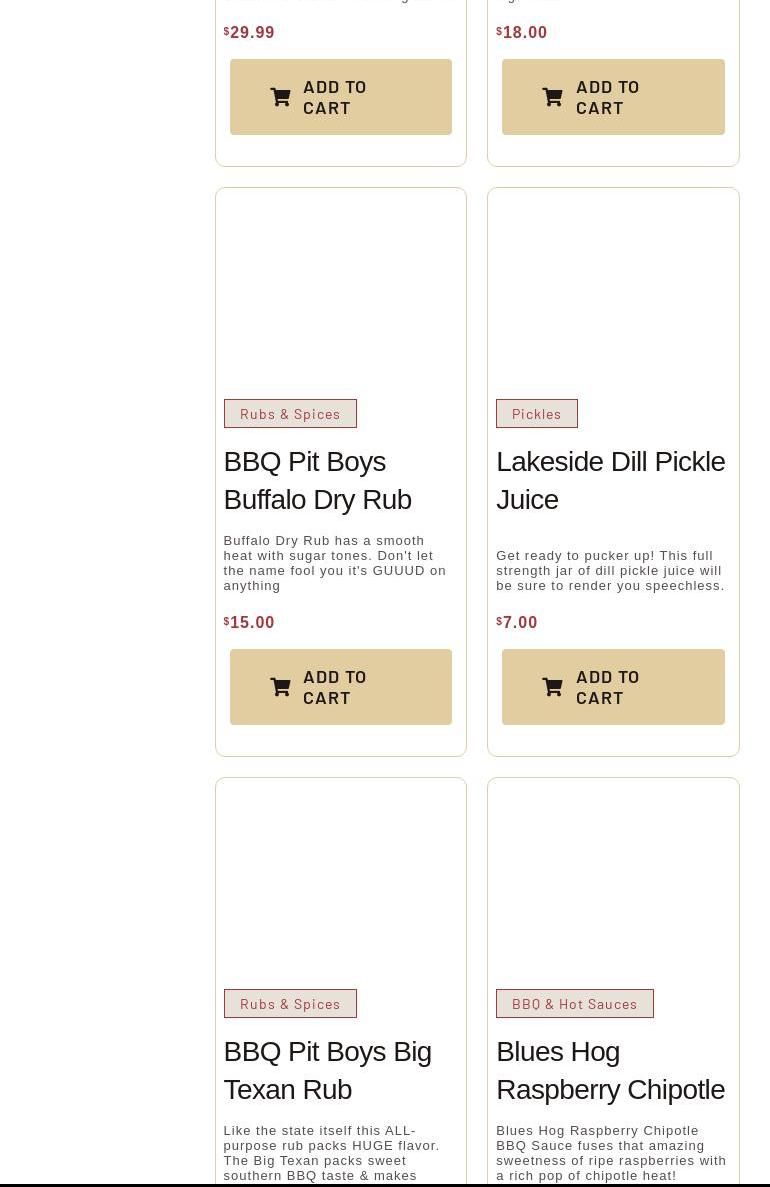
Task: Open the BBQ & Hot Sauces category tag
Action: coord(574,1004)
